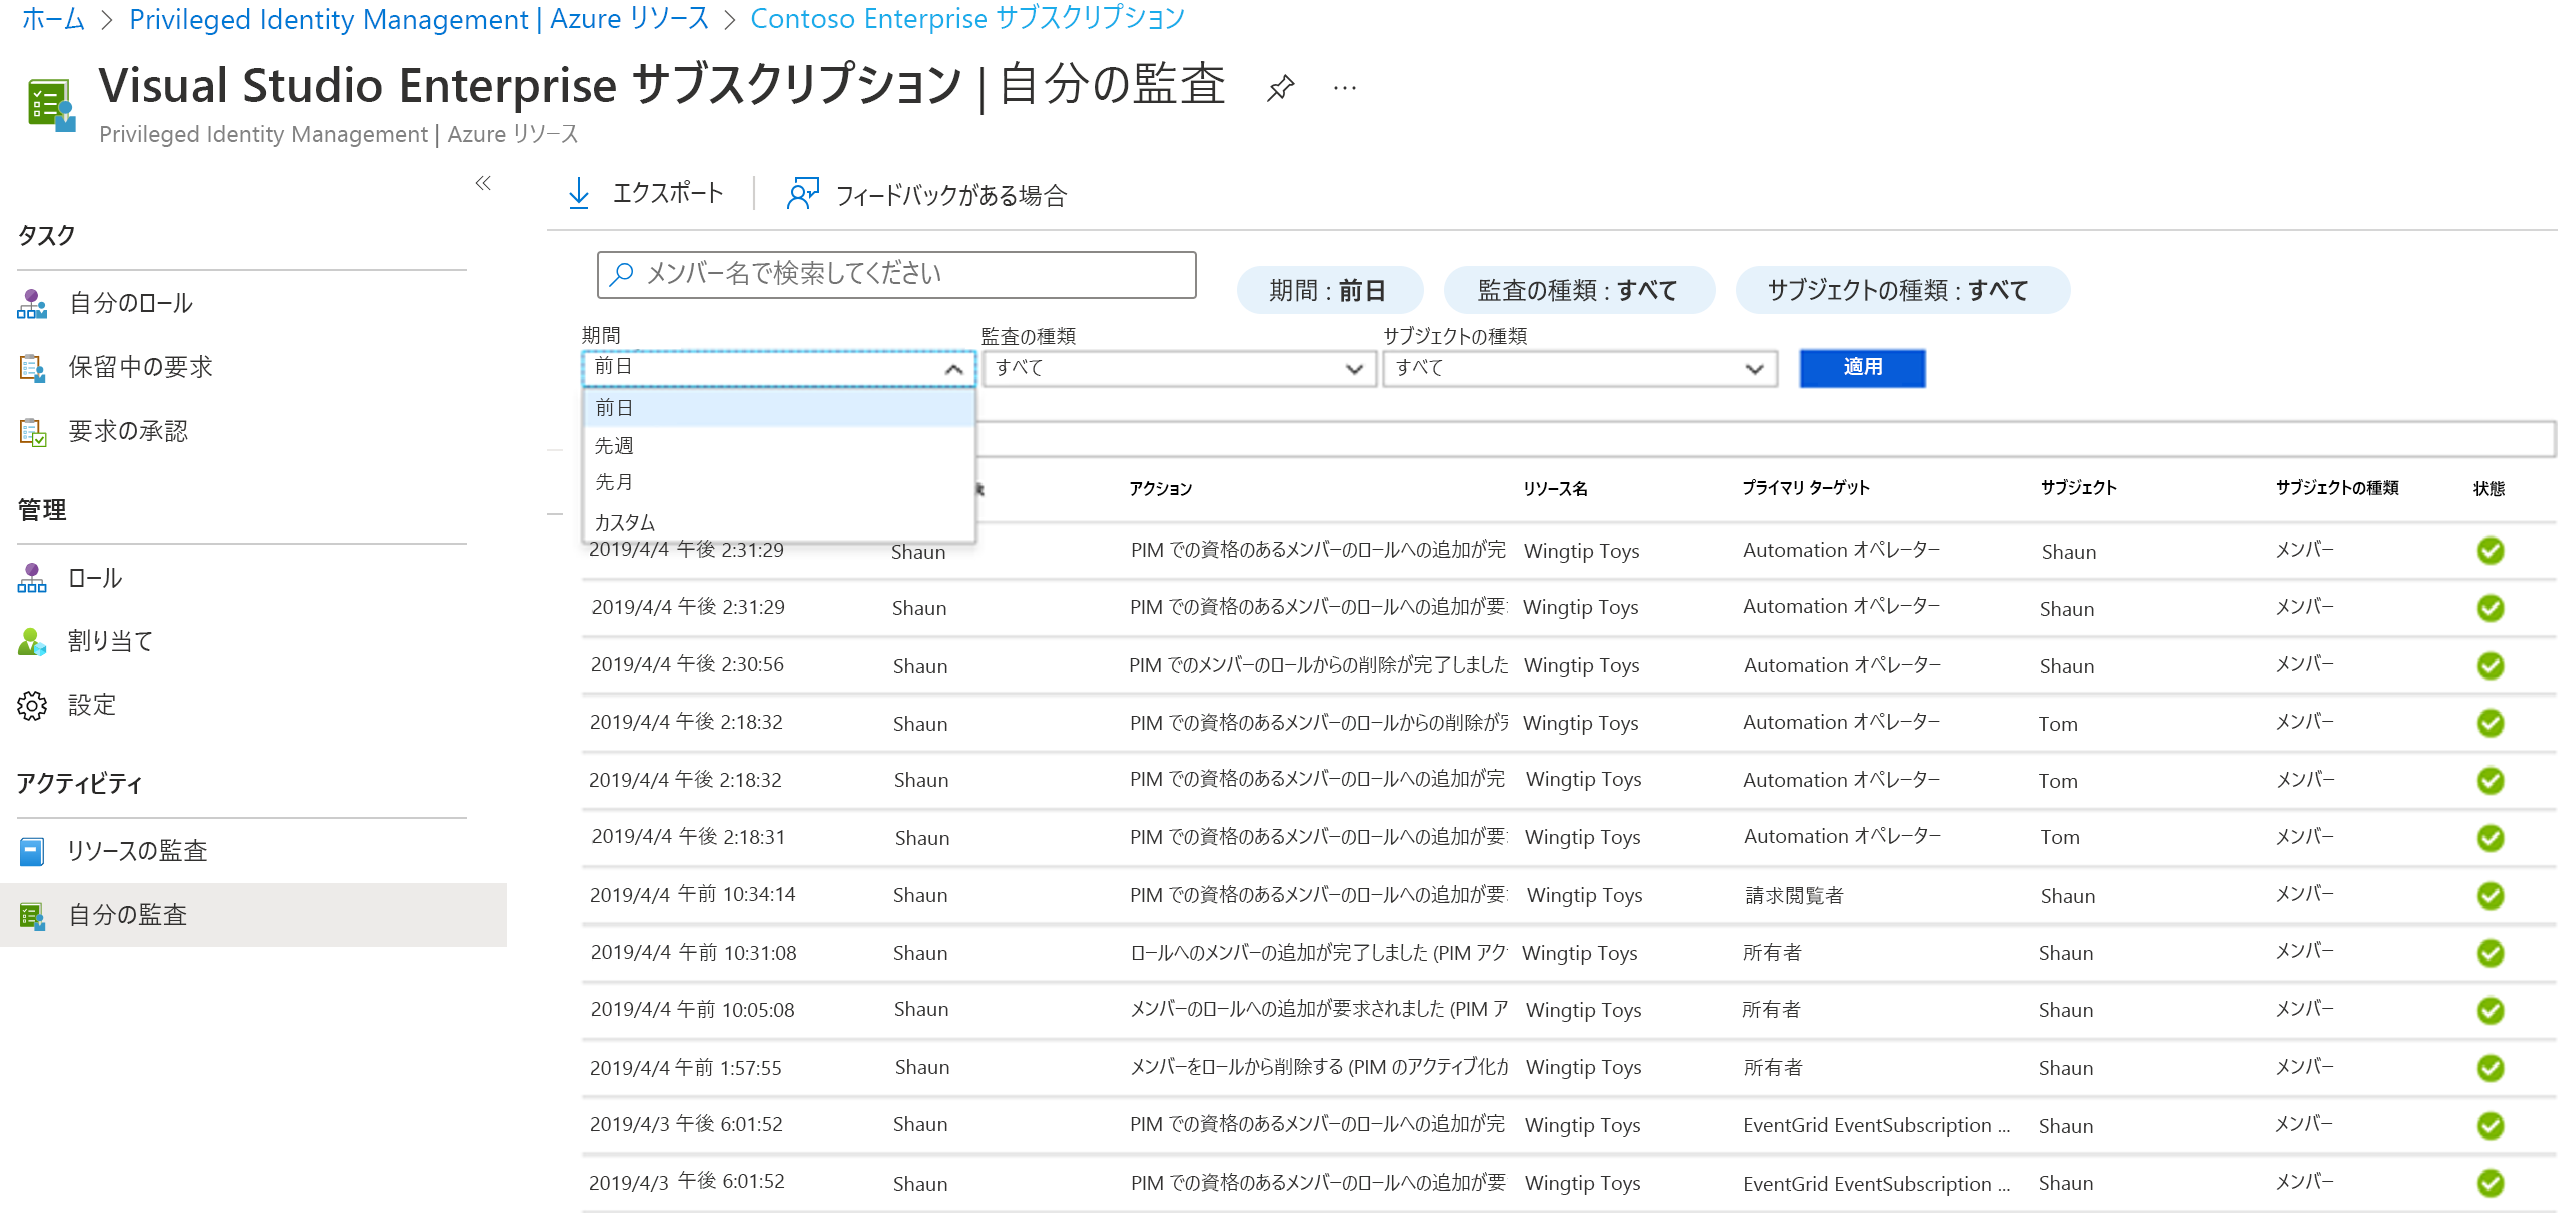Click the 自分のロール sidebar icon
Screen dimensions: 2558x1213
coord(32,304)
